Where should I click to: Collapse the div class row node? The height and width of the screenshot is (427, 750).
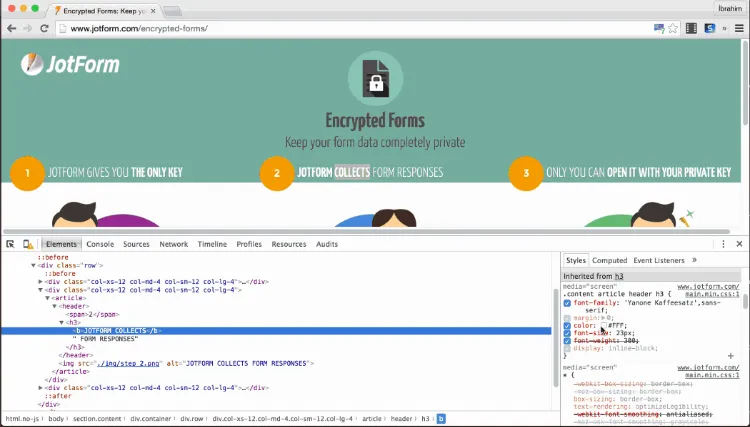coord(33,265)
